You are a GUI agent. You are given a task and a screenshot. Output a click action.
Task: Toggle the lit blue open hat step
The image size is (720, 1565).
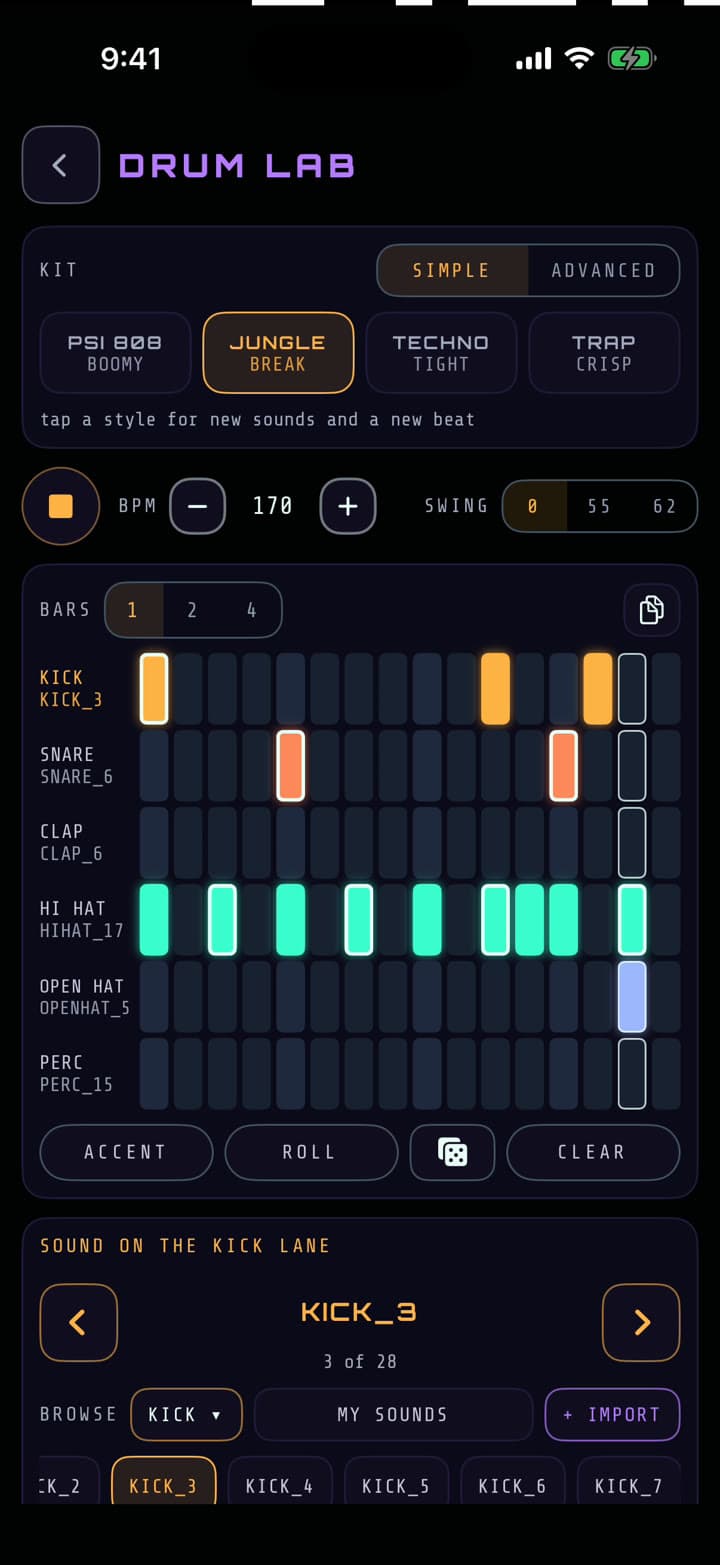(x=632, y=996)
